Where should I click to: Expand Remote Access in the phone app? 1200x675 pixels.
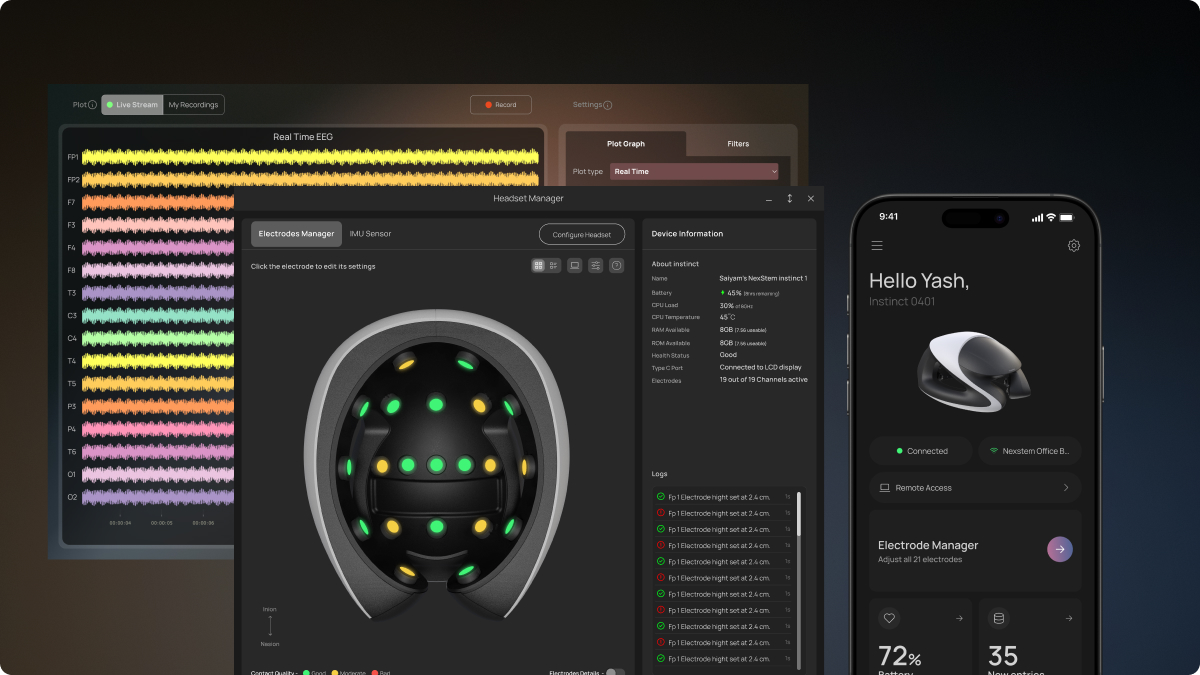tap(975, 488)
